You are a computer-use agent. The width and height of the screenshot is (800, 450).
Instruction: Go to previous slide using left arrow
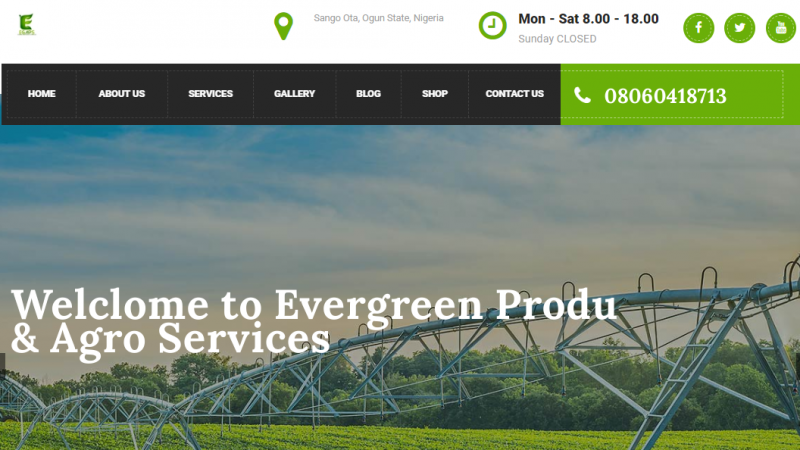(x=2, y=366)
